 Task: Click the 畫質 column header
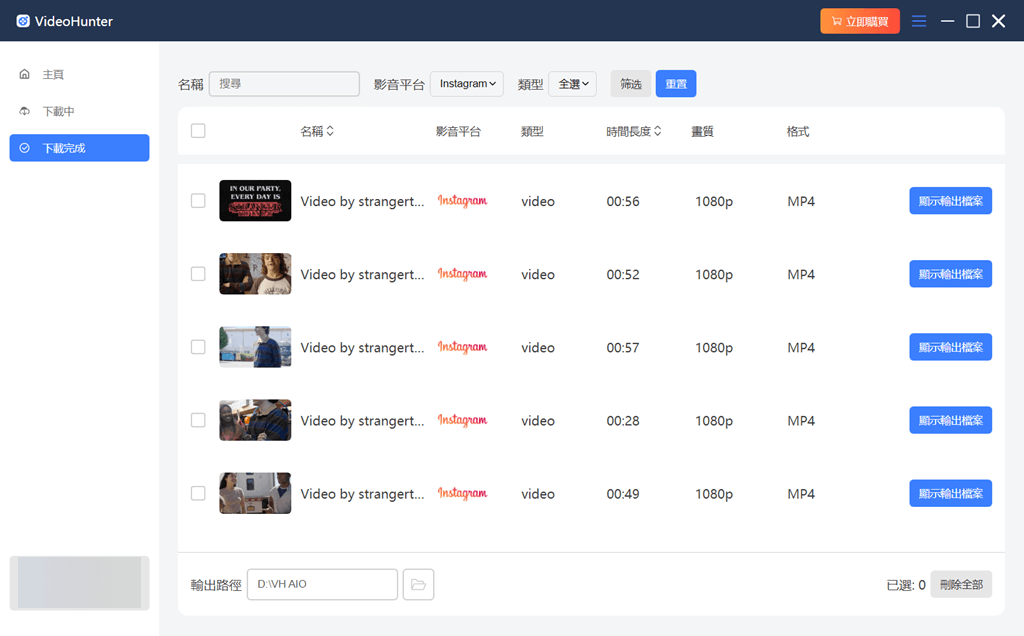point(703,131)
